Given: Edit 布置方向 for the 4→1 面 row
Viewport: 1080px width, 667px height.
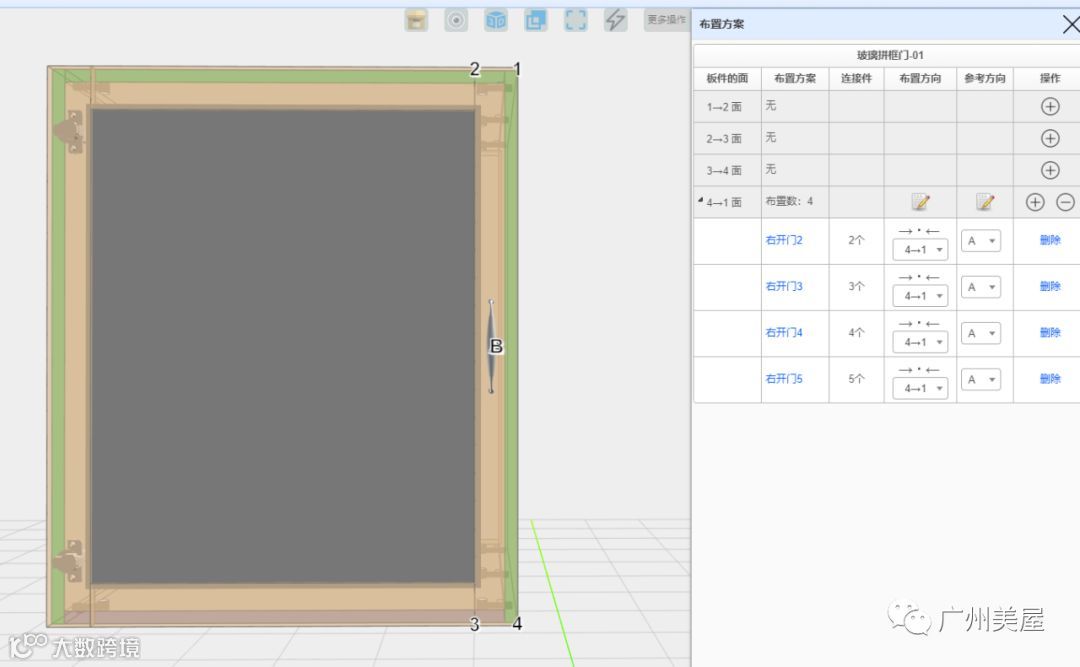Looking at the screenshot, I should pos(920,202).
